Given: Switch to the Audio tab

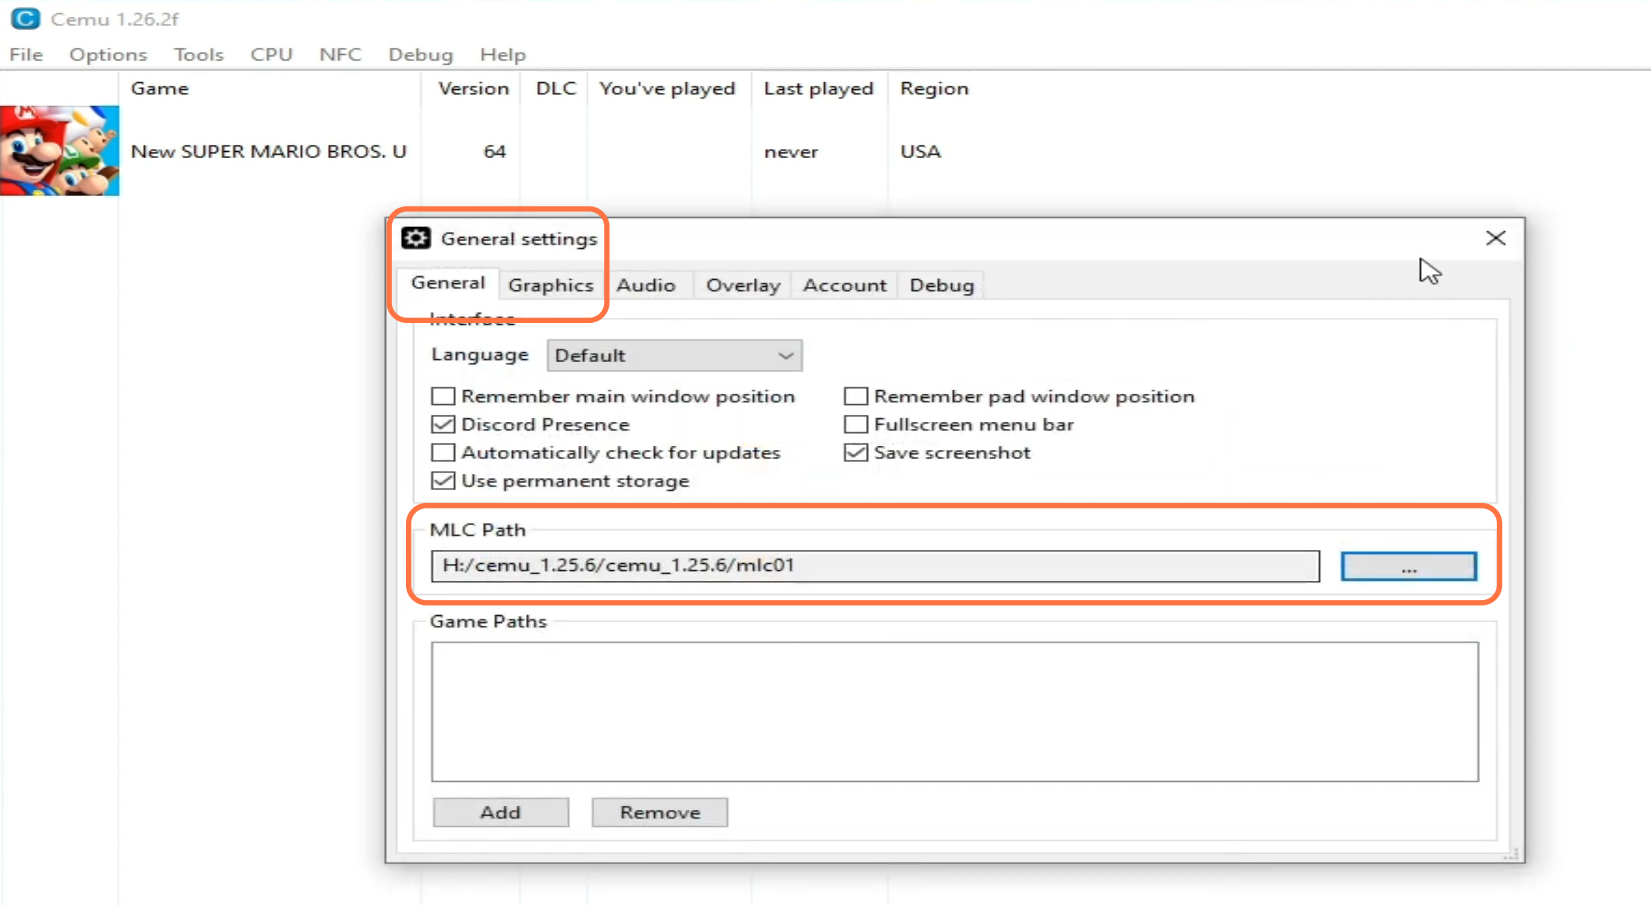Looking at the screenshot, I should 646,285.
